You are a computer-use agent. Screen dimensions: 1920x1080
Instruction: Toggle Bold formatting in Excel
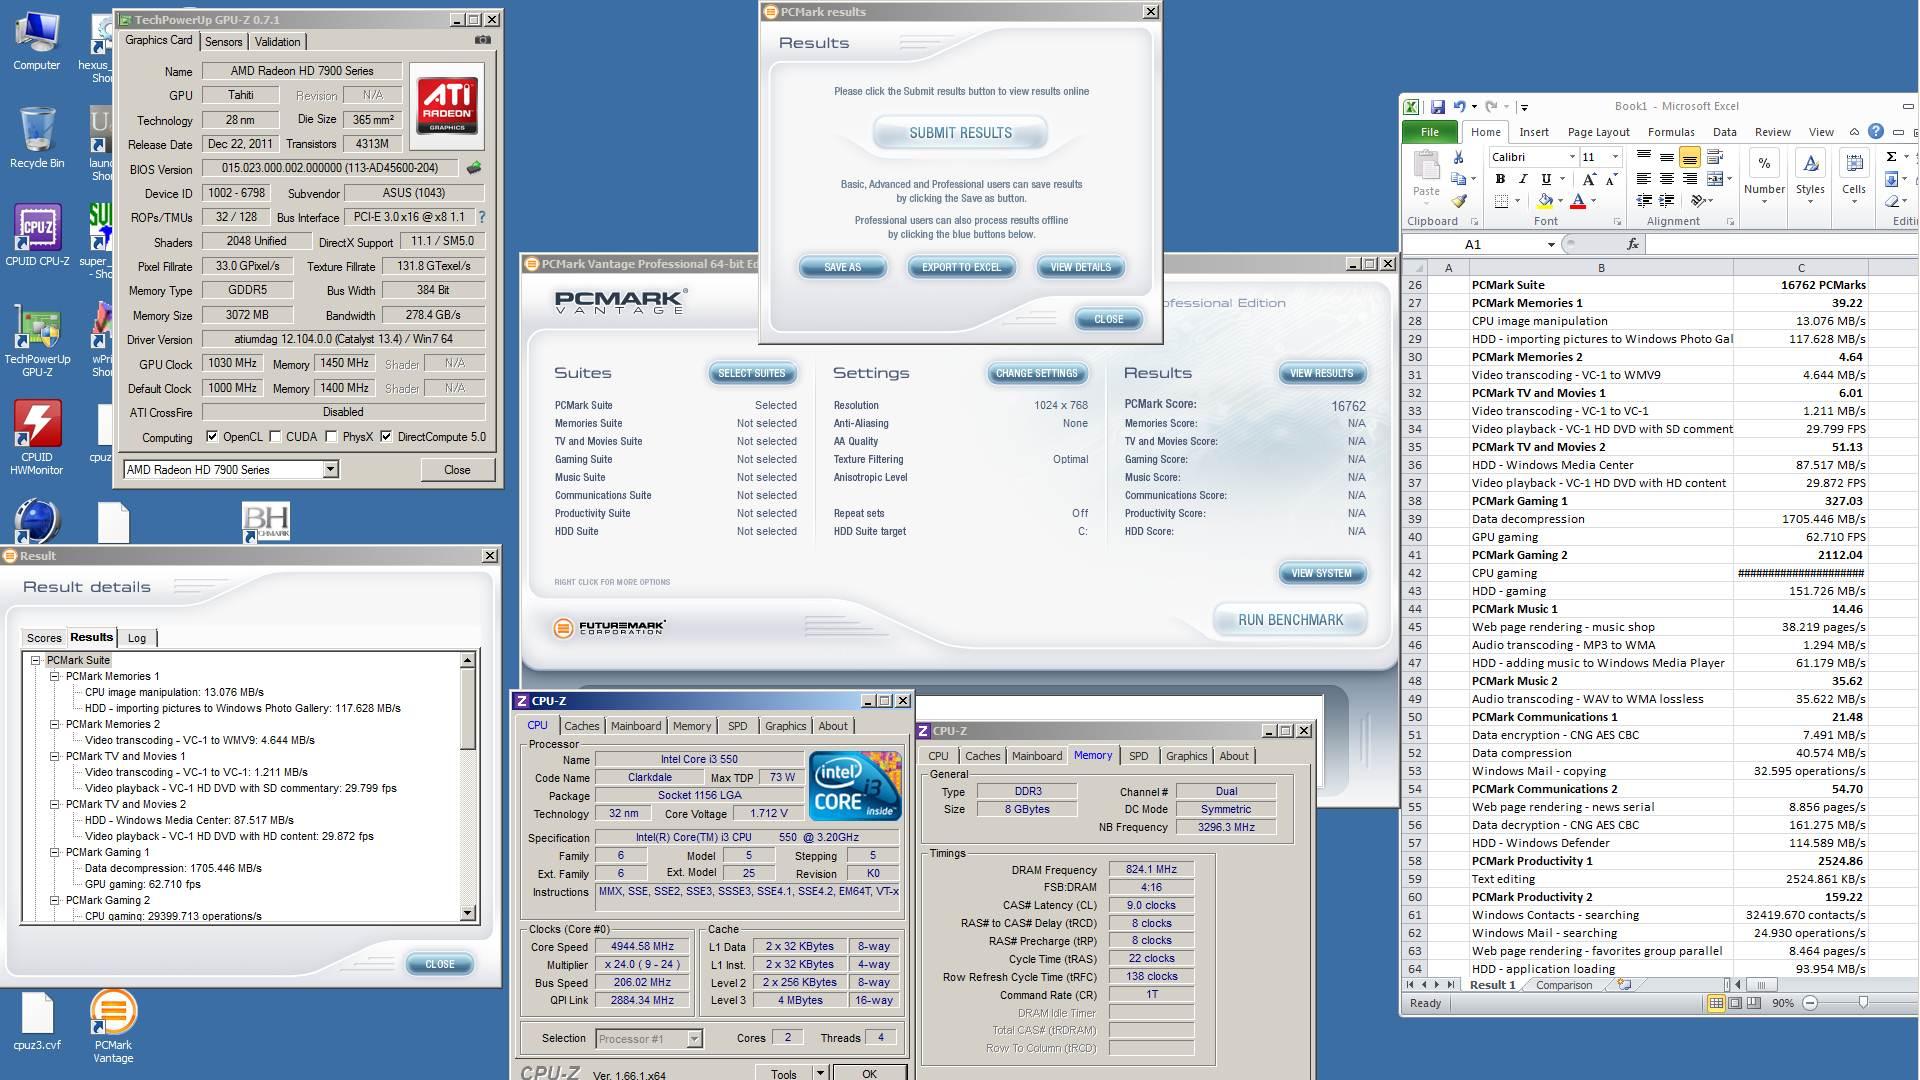click(x=1500, y=179)
